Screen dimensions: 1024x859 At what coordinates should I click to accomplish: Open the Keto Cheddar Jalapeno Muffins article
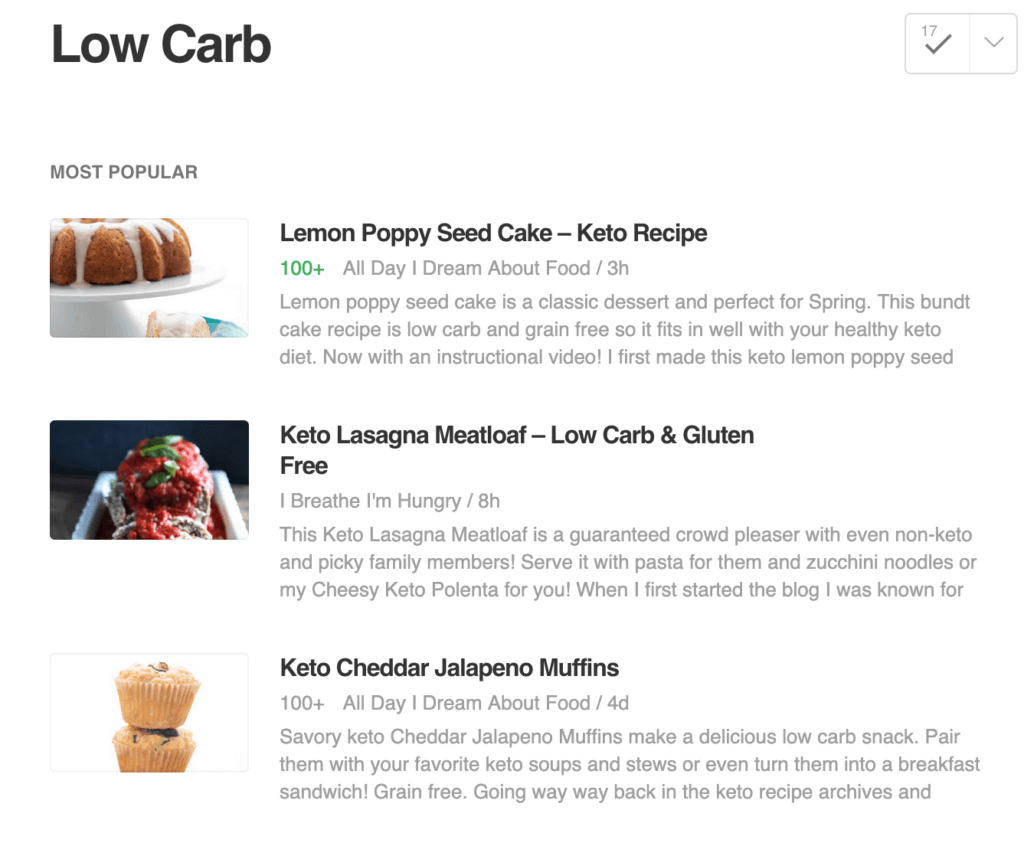click(449, 668)
